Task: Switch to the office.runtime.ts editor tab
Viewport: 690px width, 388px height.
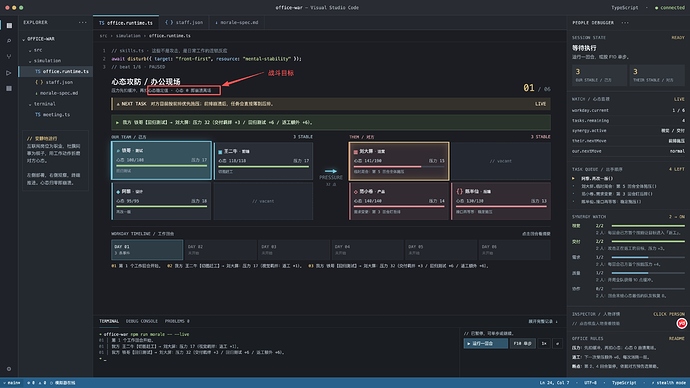Action: pyautogui.click(x=126, y=22)
